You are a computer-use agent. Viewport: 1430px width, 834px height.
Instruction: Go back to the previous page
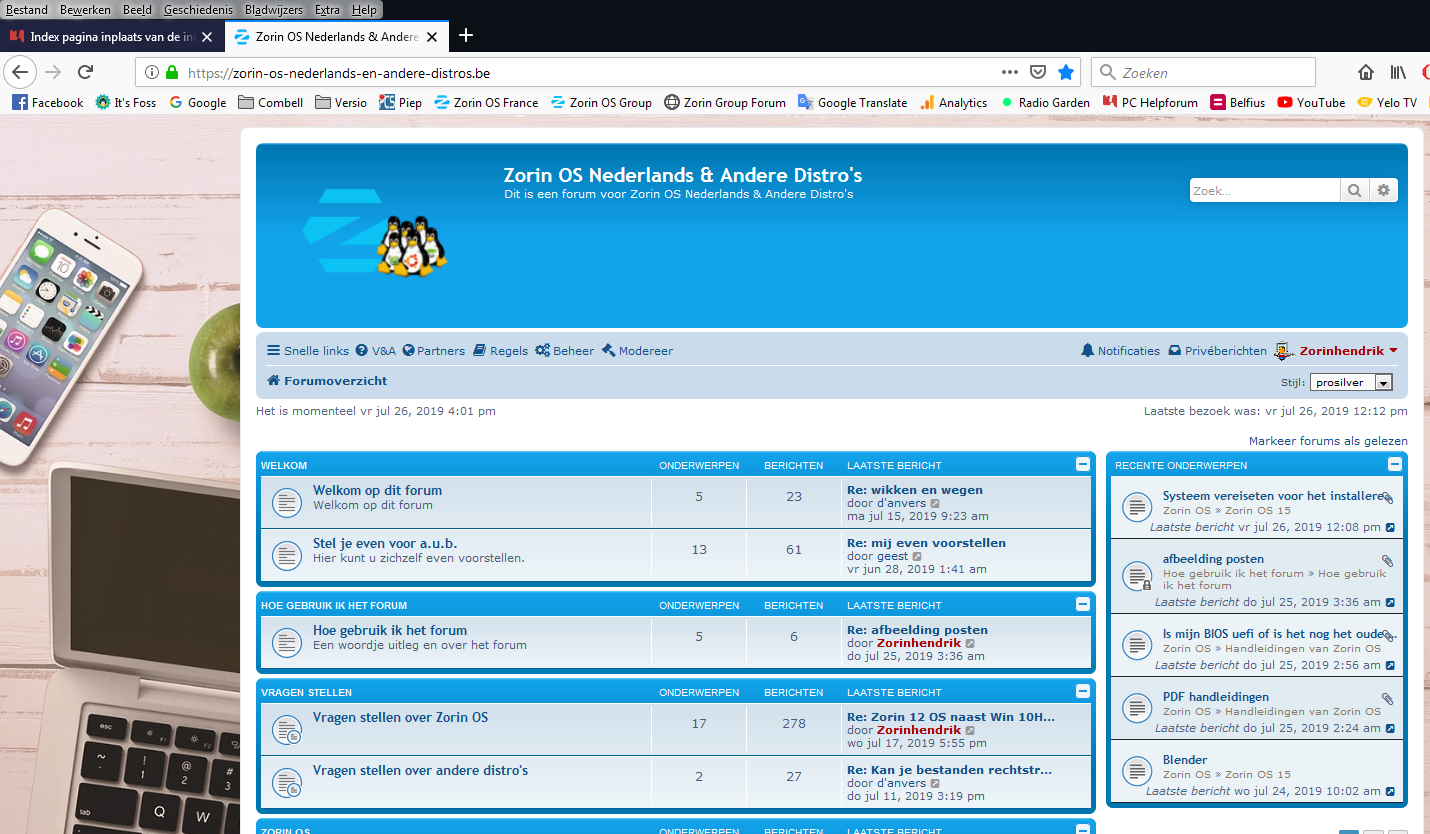21,72
